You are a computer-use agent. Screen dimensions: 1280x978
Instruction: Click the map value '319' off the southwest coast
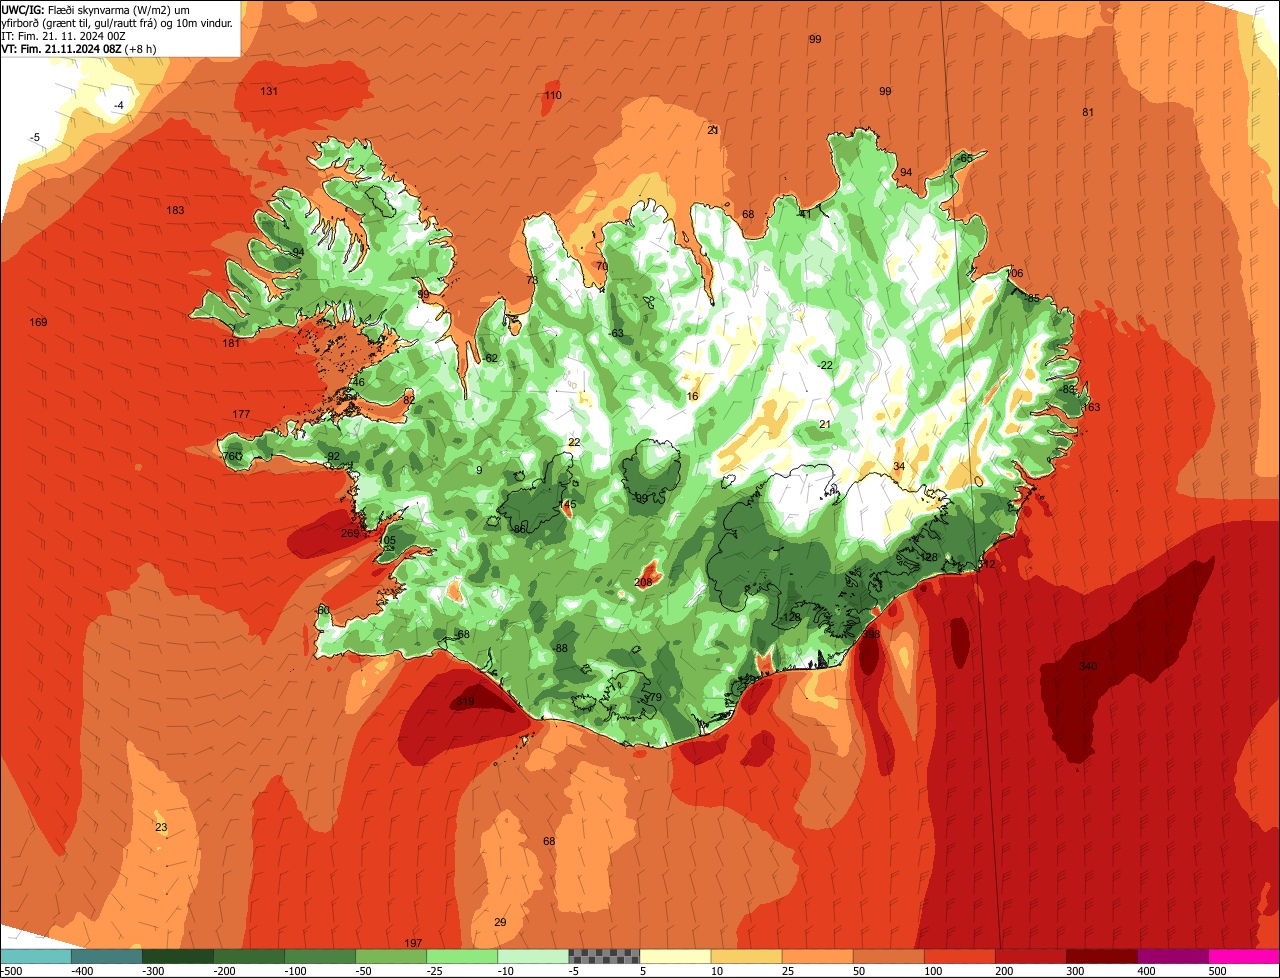pos(465,702)
